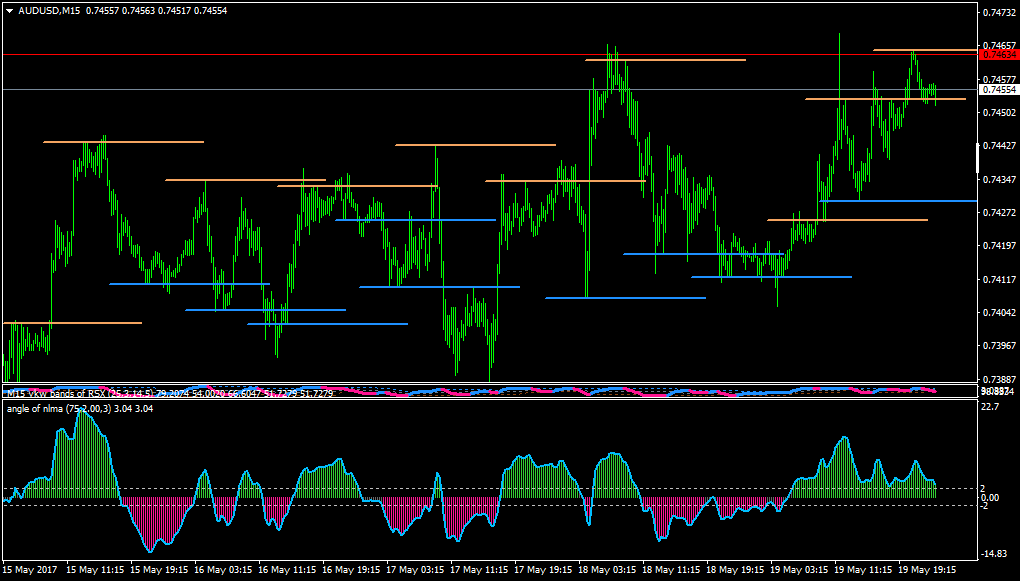The image size is (1020, 581).
Task: Click the 0.74042 price scale label
Action: [x=999, y=312]
